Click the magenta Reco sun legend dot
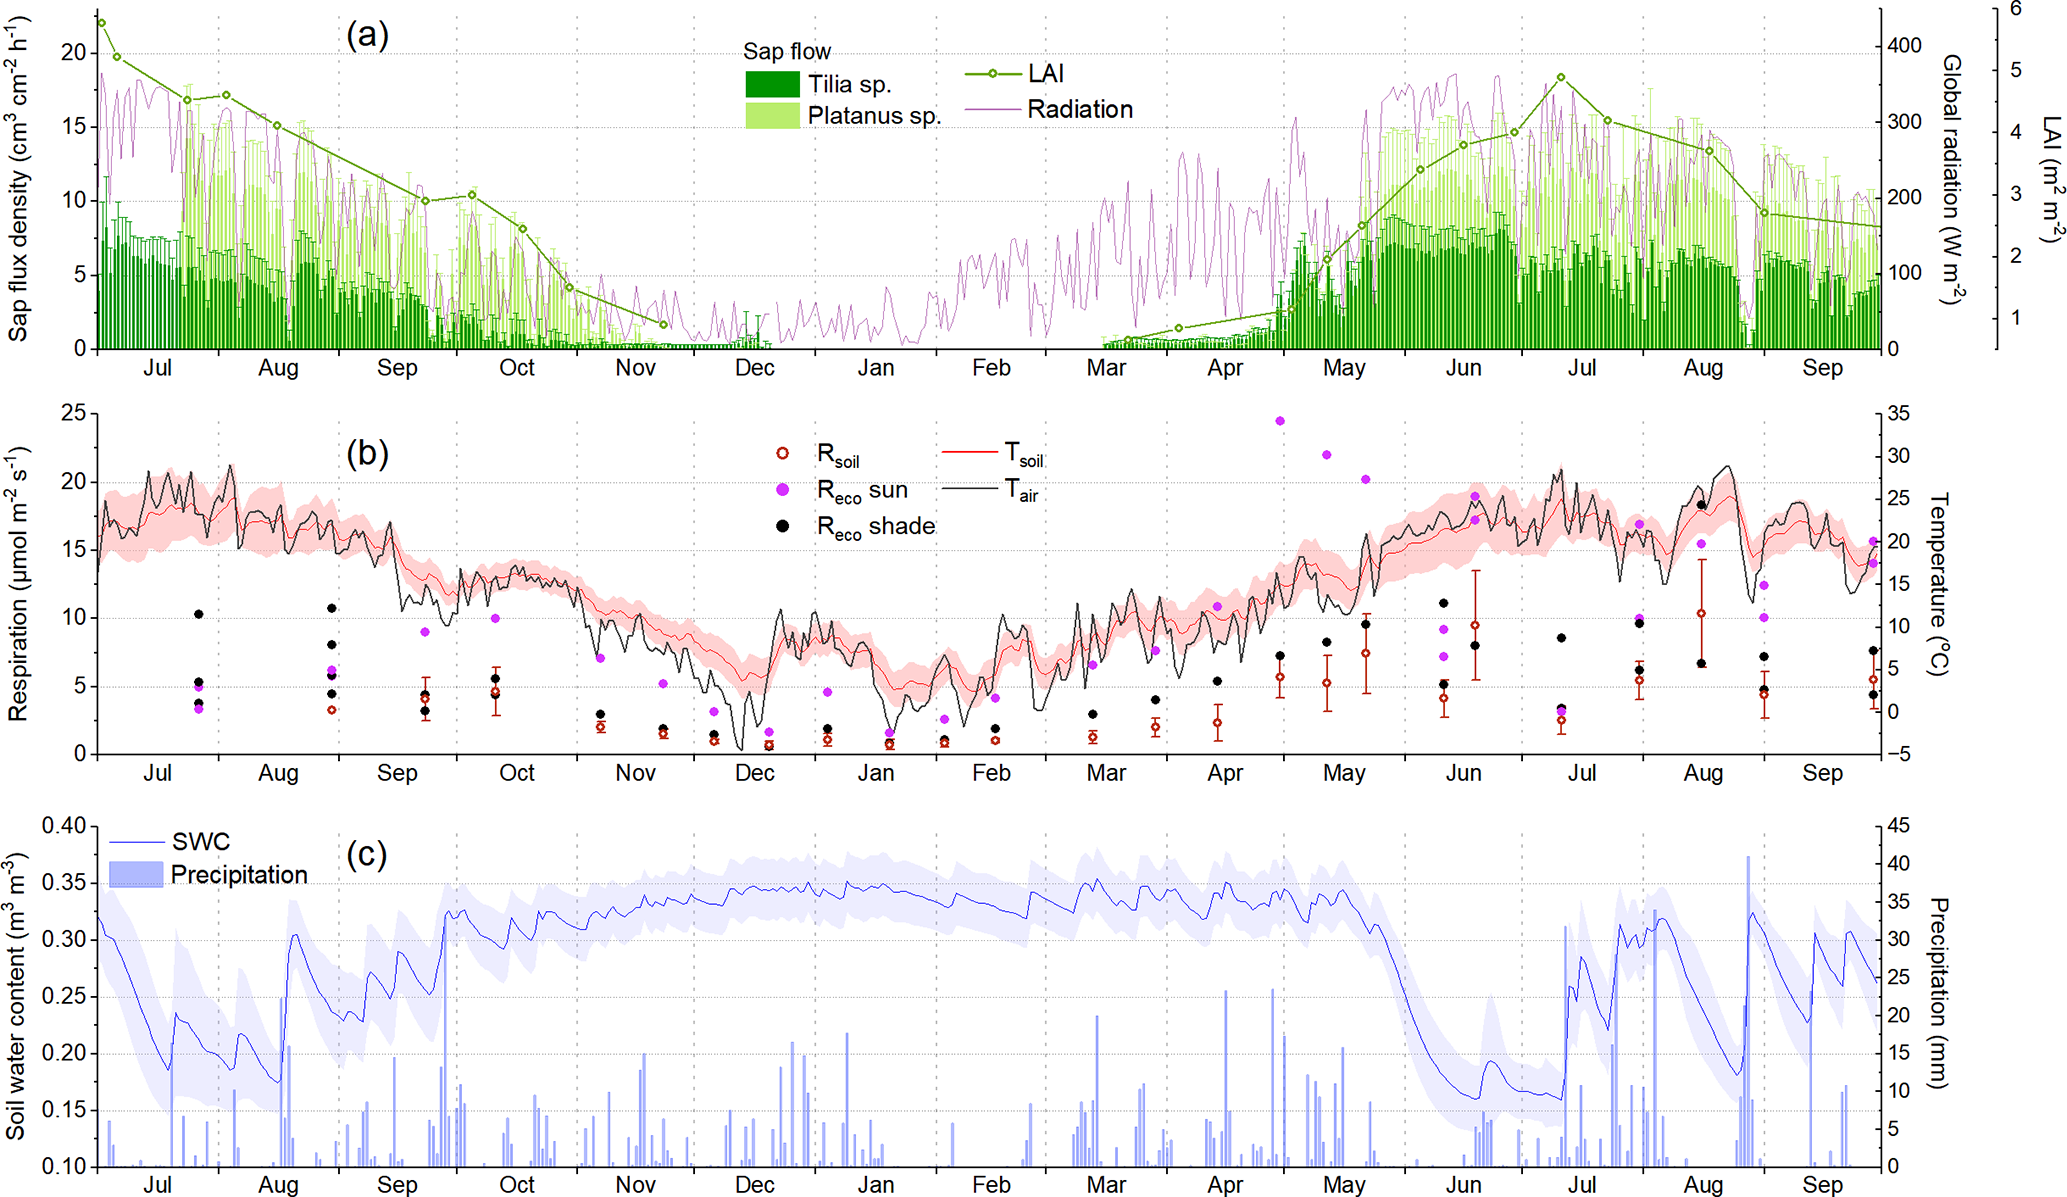Image resolution: width=2067 pixels, height=1197 pixels. pos(782,490)
